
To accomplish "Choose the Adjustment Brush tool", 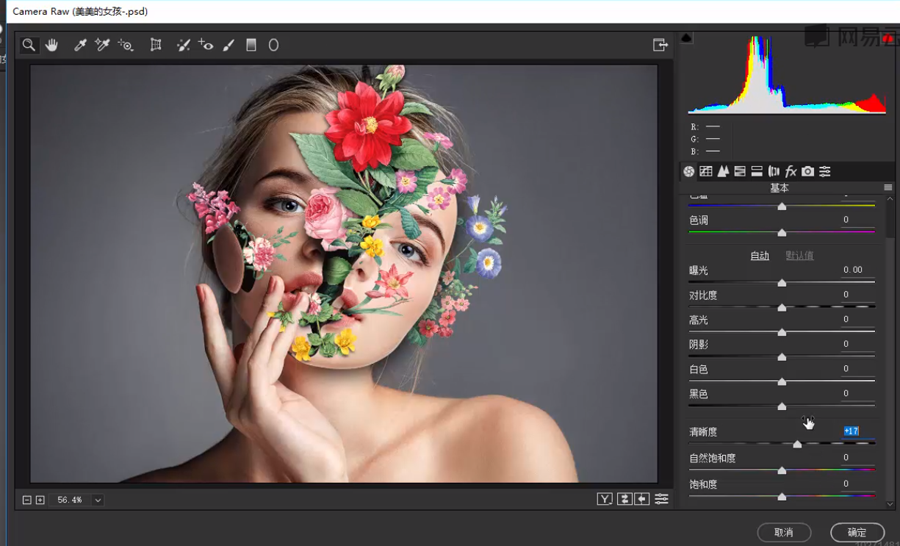I will [229, 45].
